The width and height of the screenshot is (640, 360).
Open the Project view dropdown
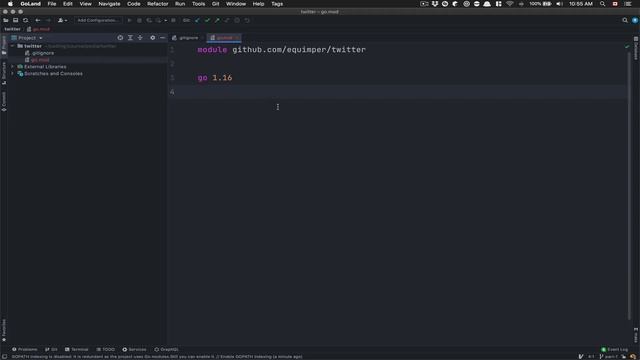click(x=27, y=38)
